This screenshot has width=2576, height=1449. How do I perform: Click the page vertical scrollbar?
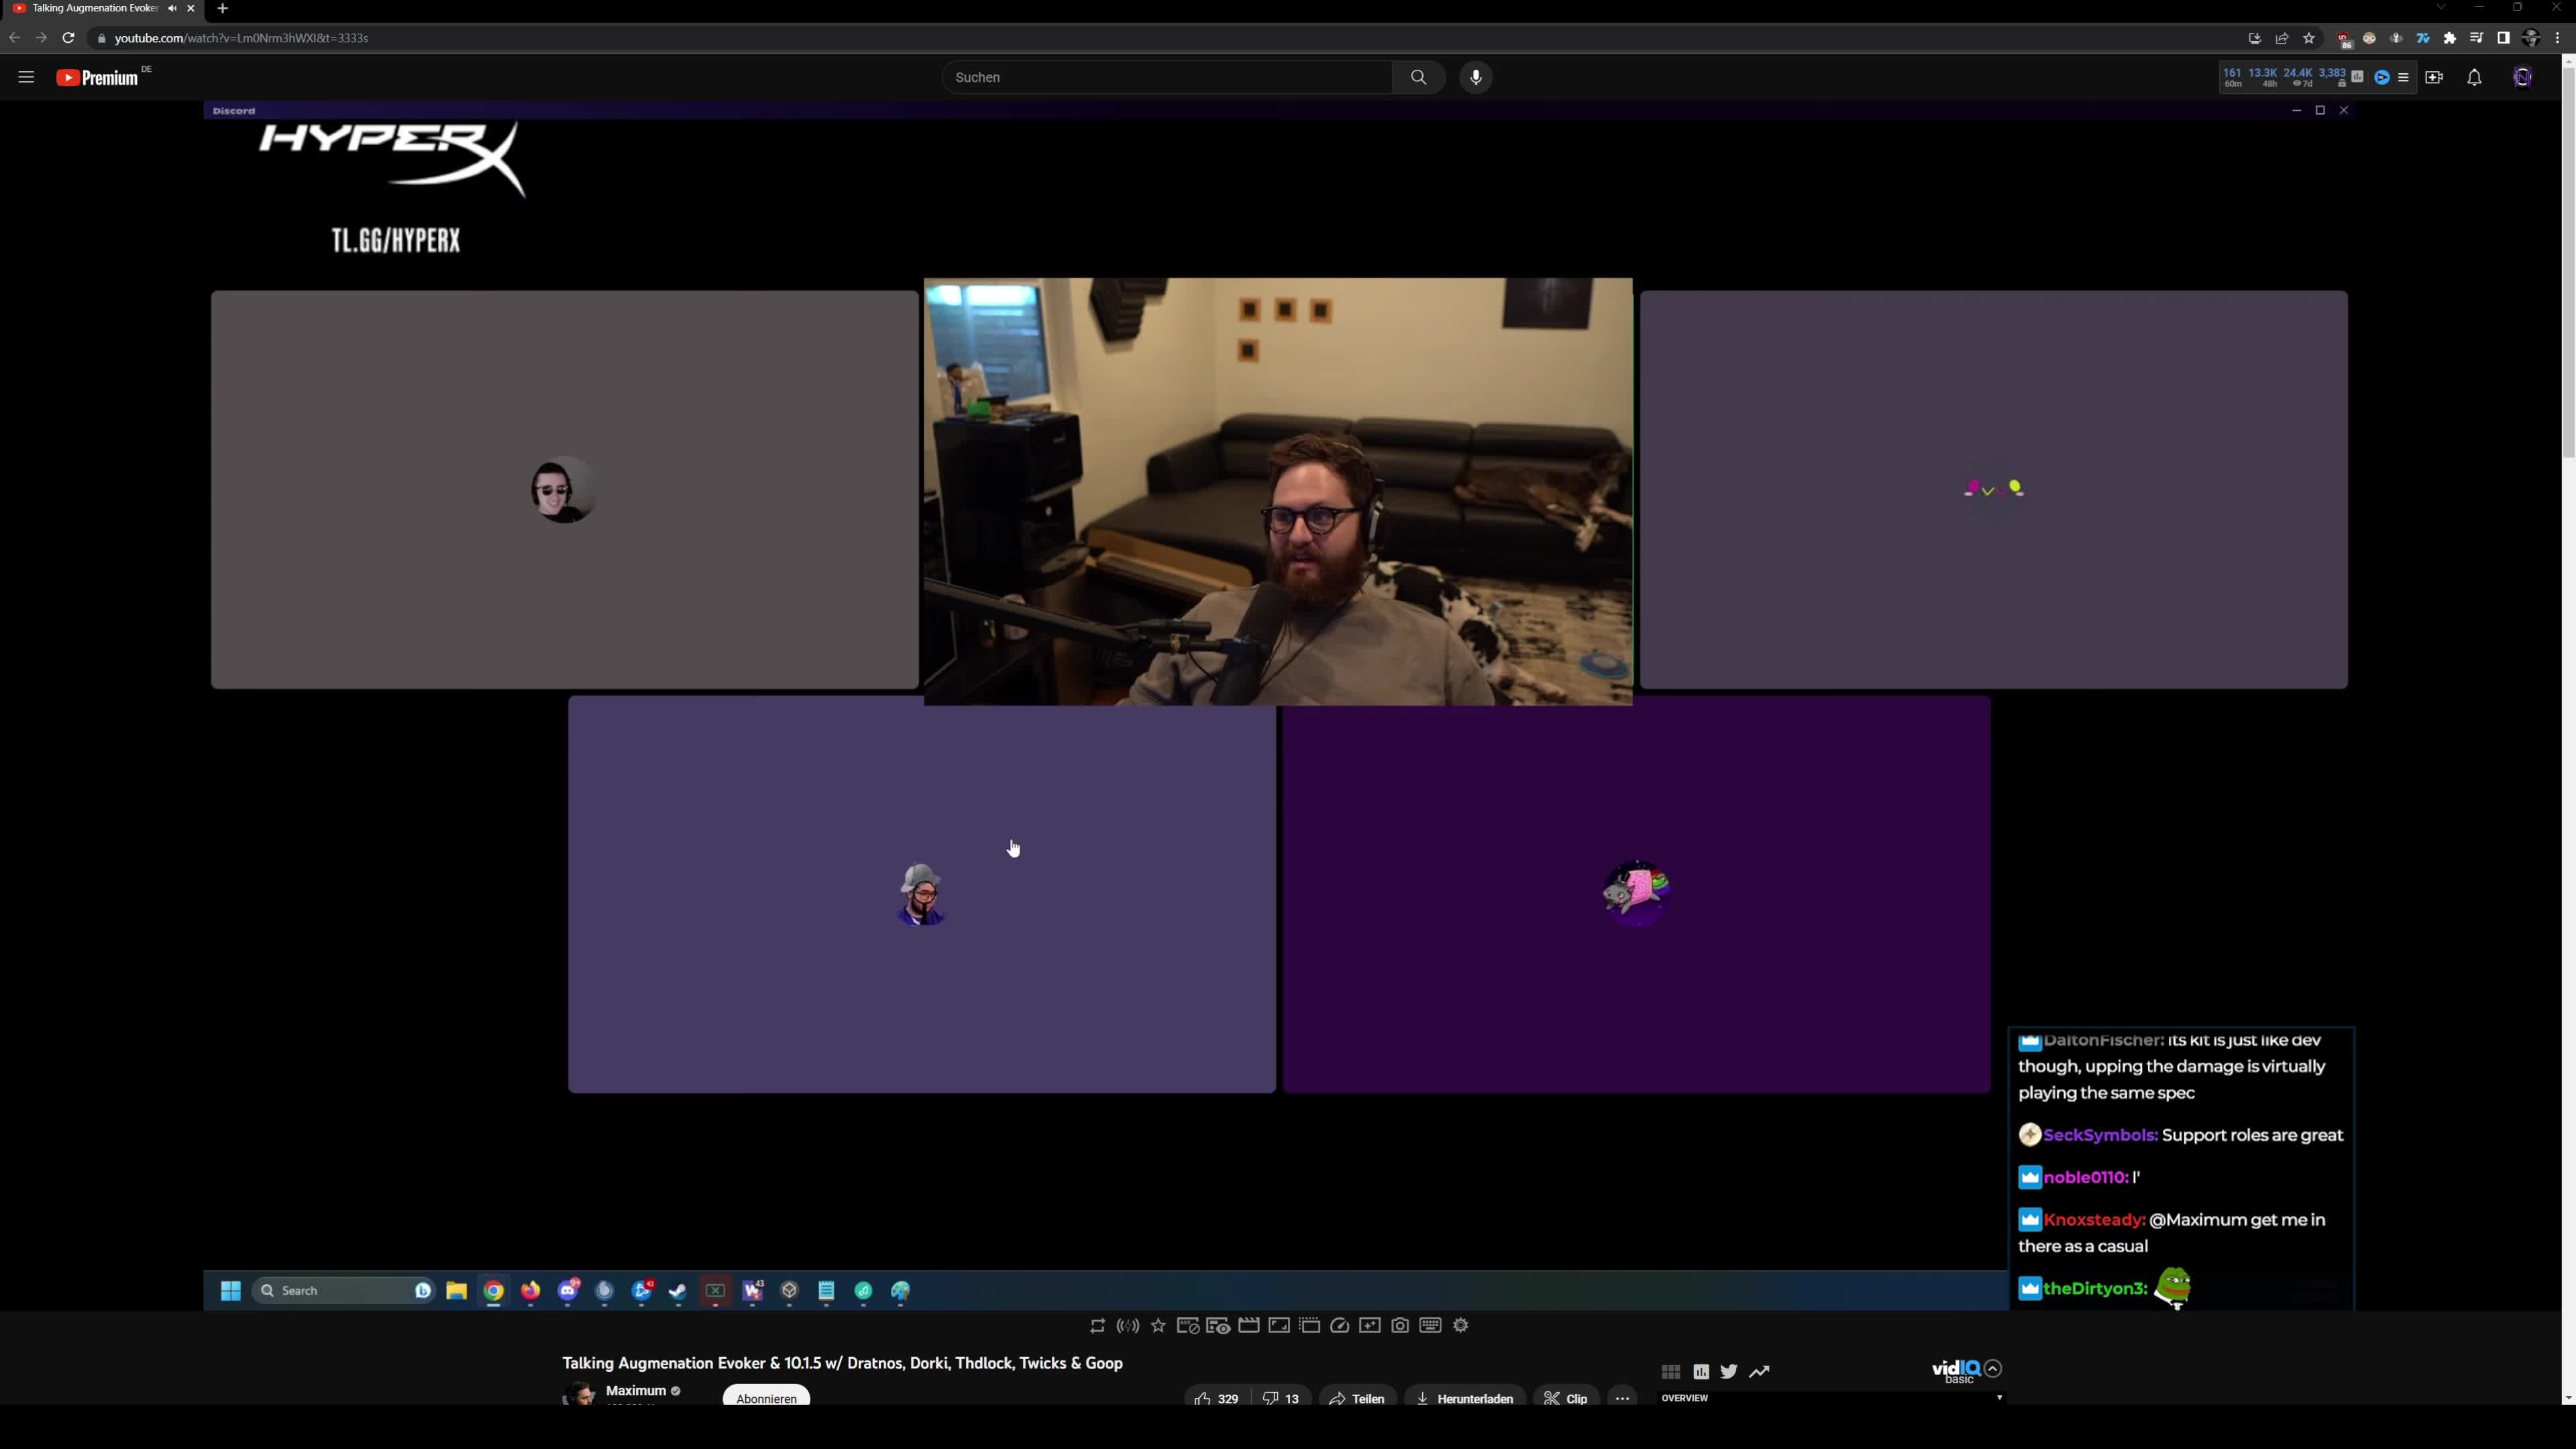[2568, 260]
